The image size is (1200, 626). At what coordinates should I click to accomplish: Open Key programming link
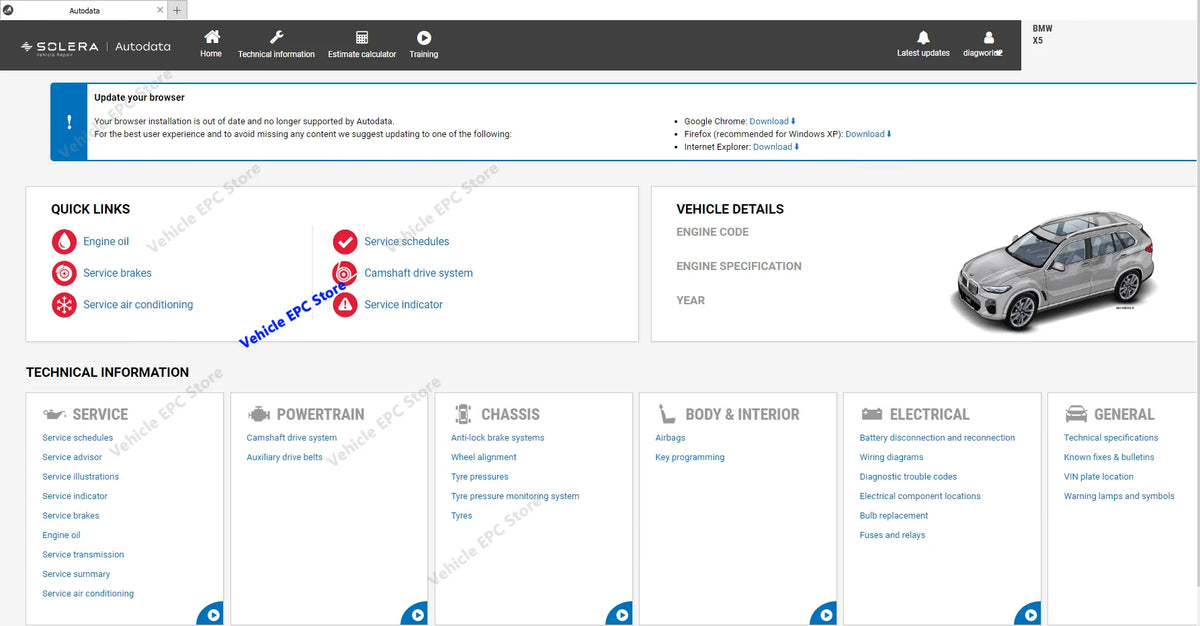(x=690, y=457)
